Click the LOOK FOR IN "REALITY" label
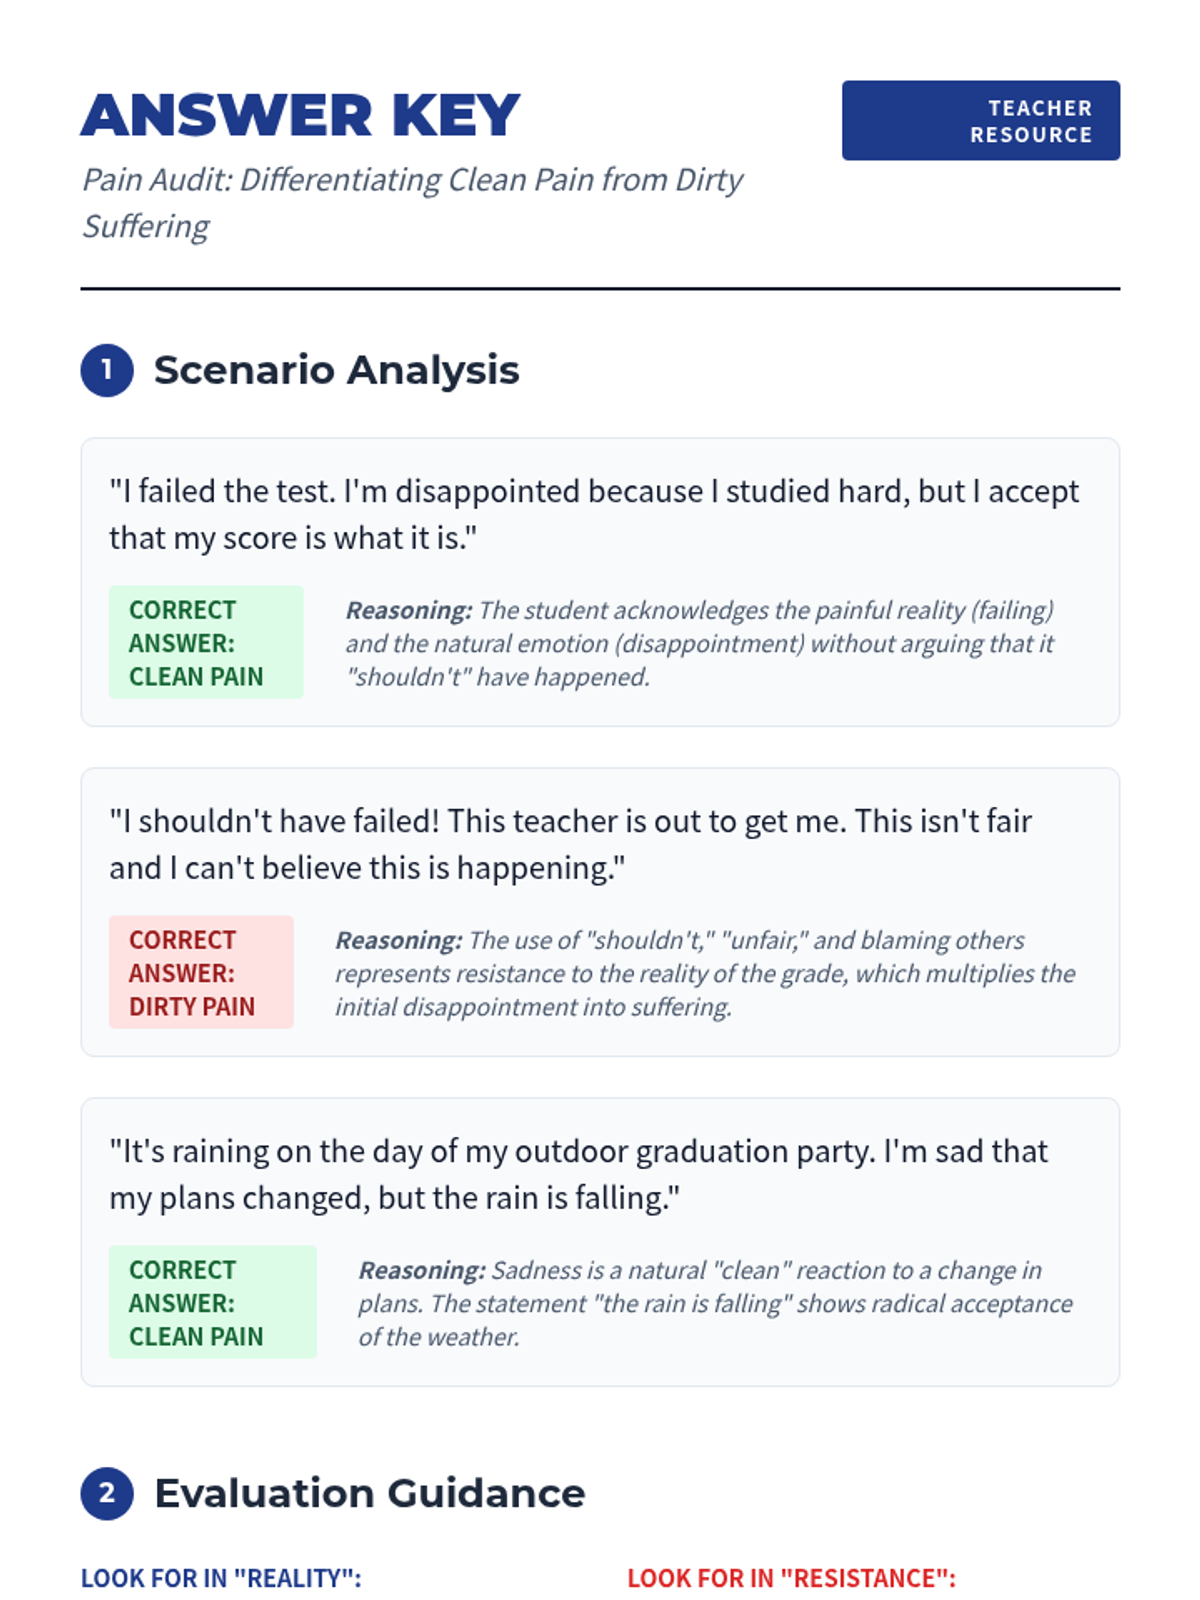This screenshot has height=1600, width=1200. pyautogui.click(x=221, y=1578)
